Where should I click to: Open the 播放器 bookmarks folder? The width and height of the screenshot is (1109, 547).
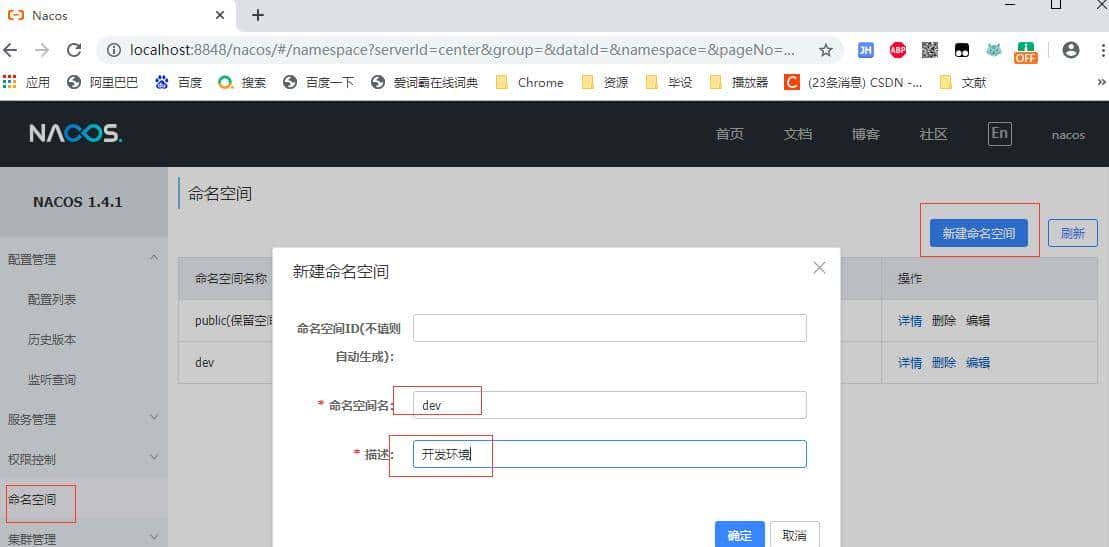click(x=739, y=83)
